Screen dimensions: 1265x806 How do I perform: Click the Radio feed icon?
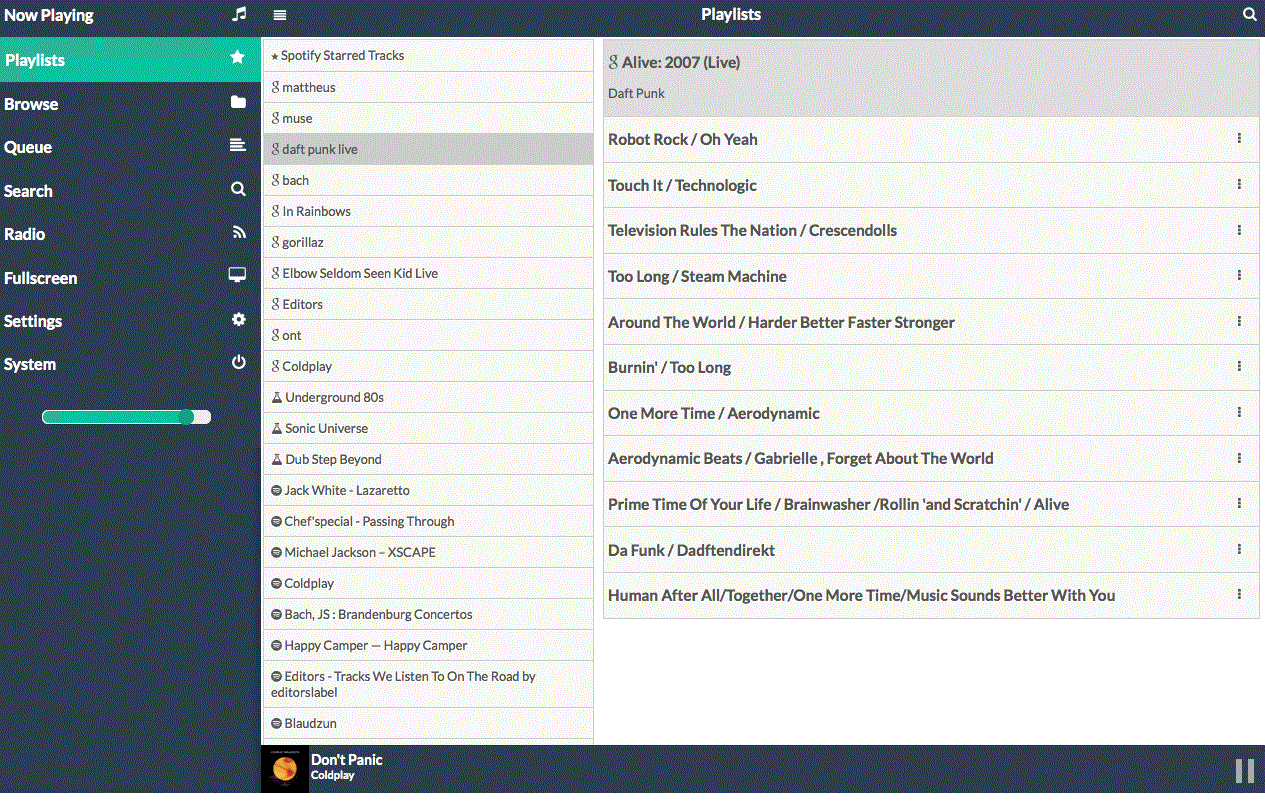238,233
